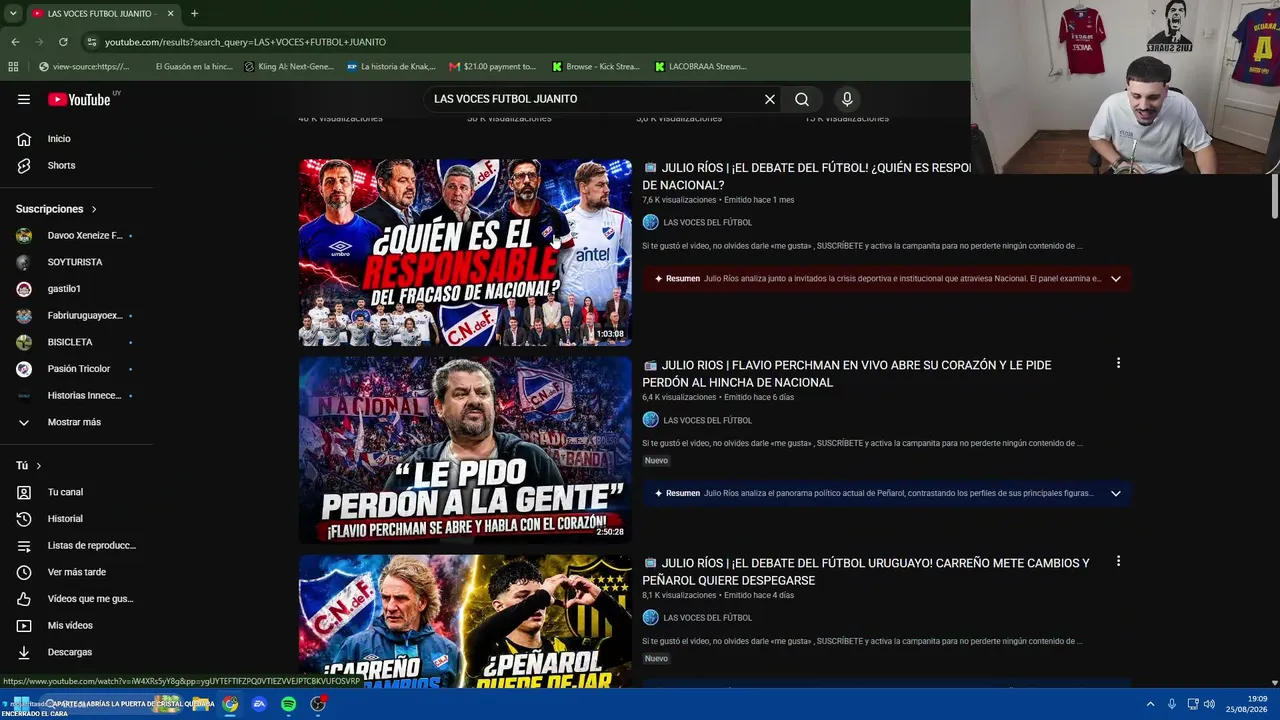This screenshot has width=1280, height=720.
Task: Open OBS Studio from the taskbar
Action: click(x=318, y=704)
